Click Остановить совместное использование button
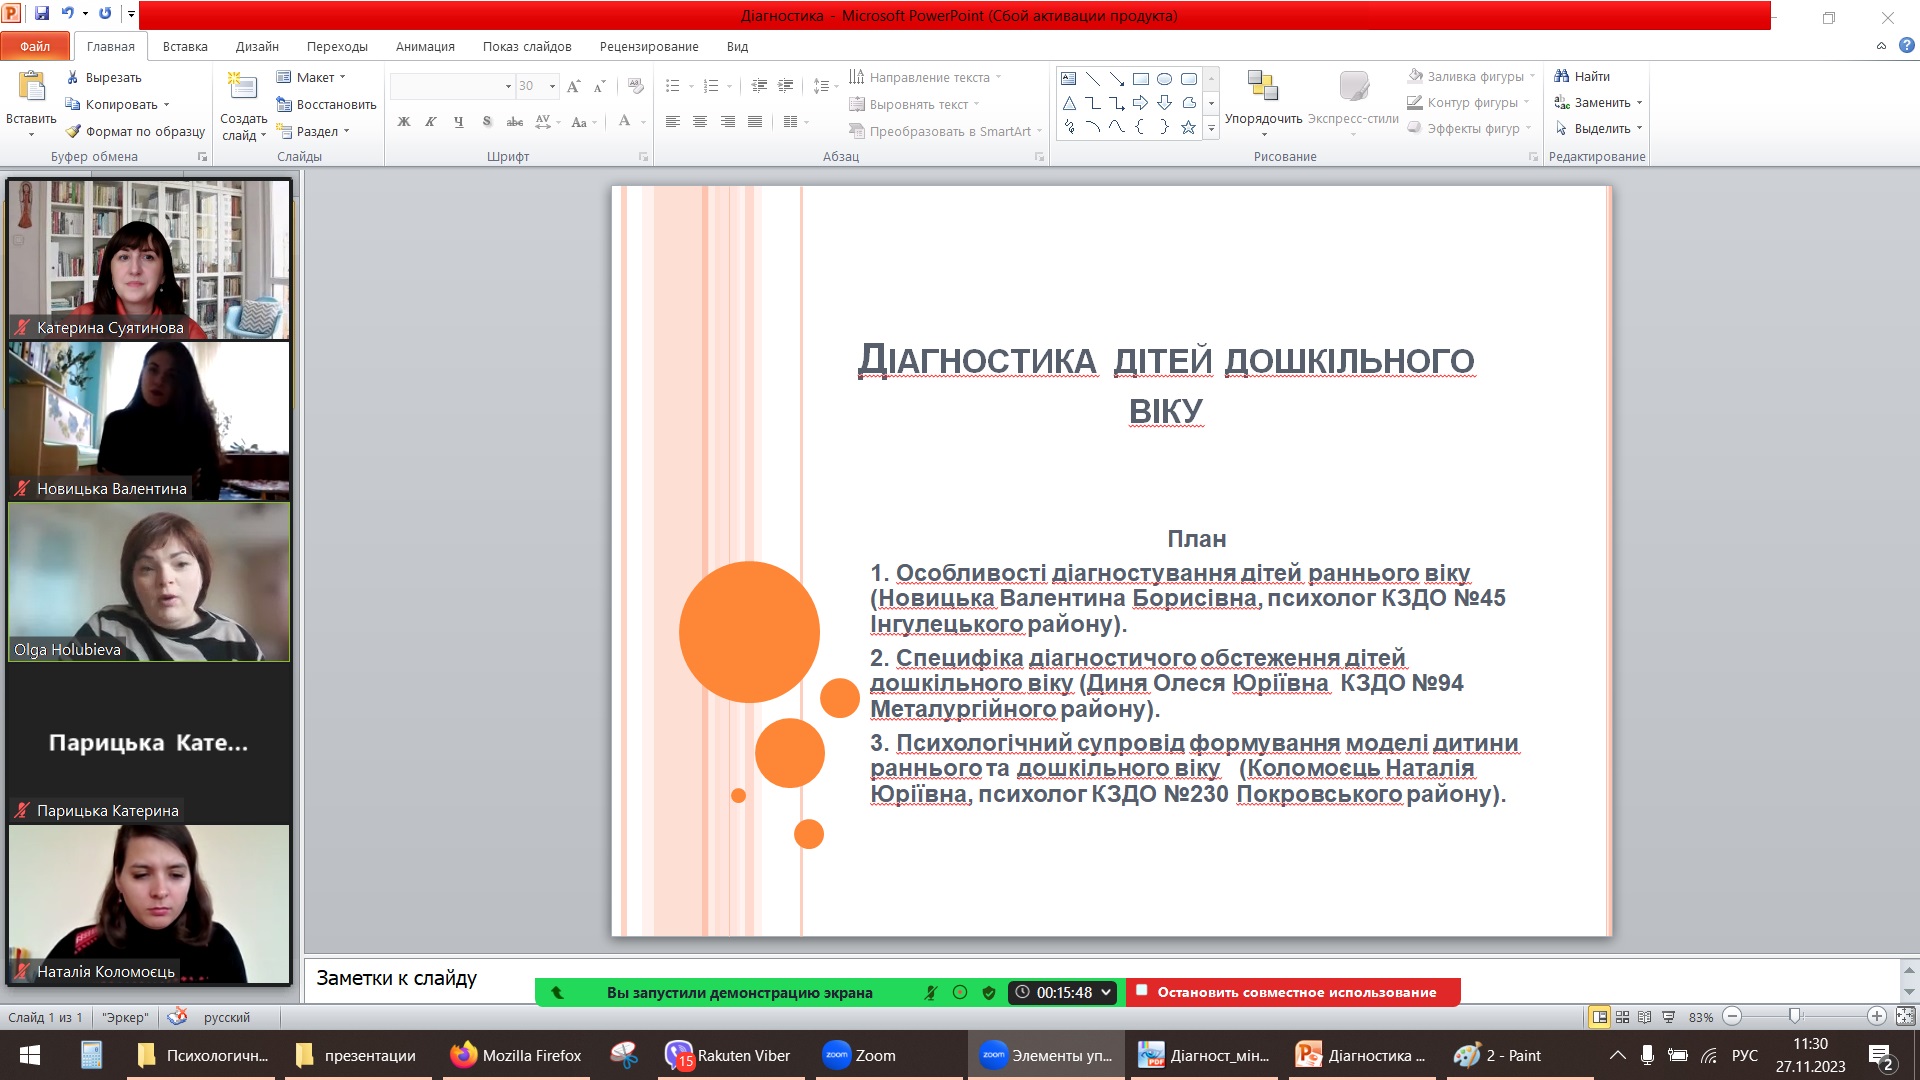This screenshot has width=1920, height=1080. click(1293, 992)
